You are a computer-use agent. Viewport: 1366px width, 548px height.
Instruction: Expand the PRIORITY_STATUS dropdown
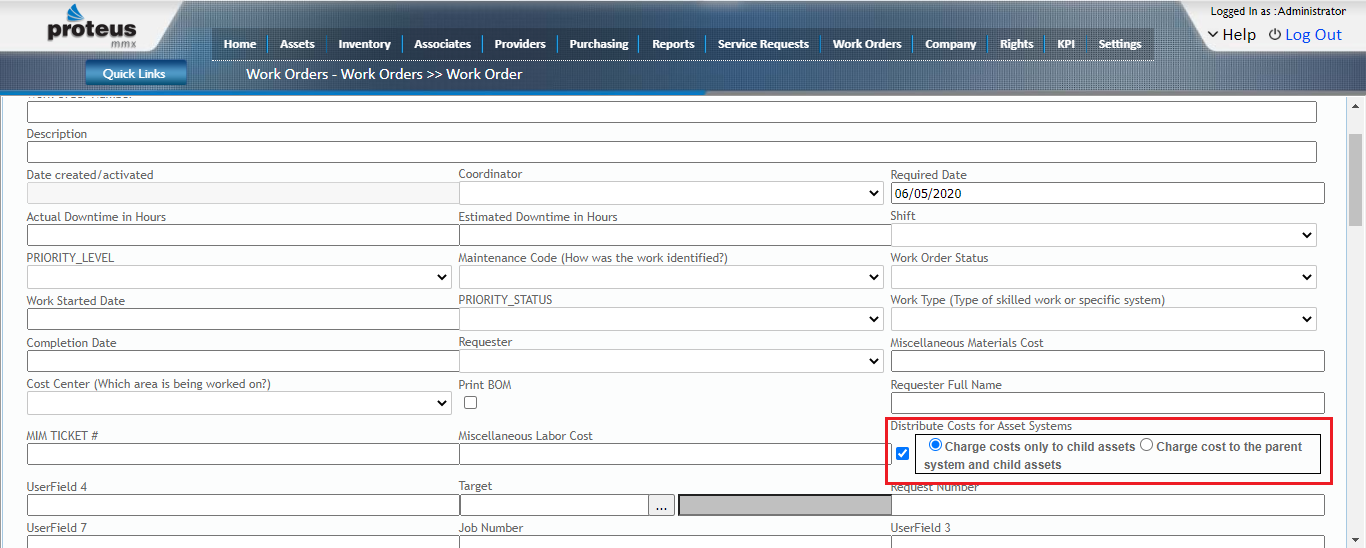coord(671,319)
